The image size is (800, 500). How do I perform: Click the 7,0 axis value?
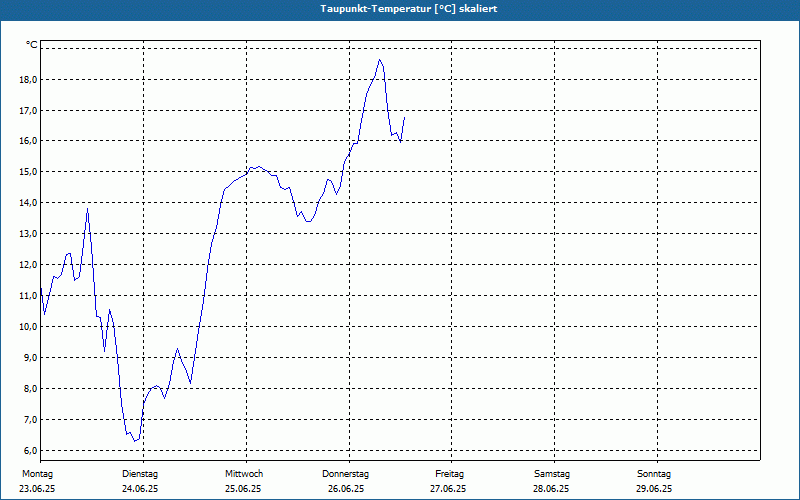[31, 419]
